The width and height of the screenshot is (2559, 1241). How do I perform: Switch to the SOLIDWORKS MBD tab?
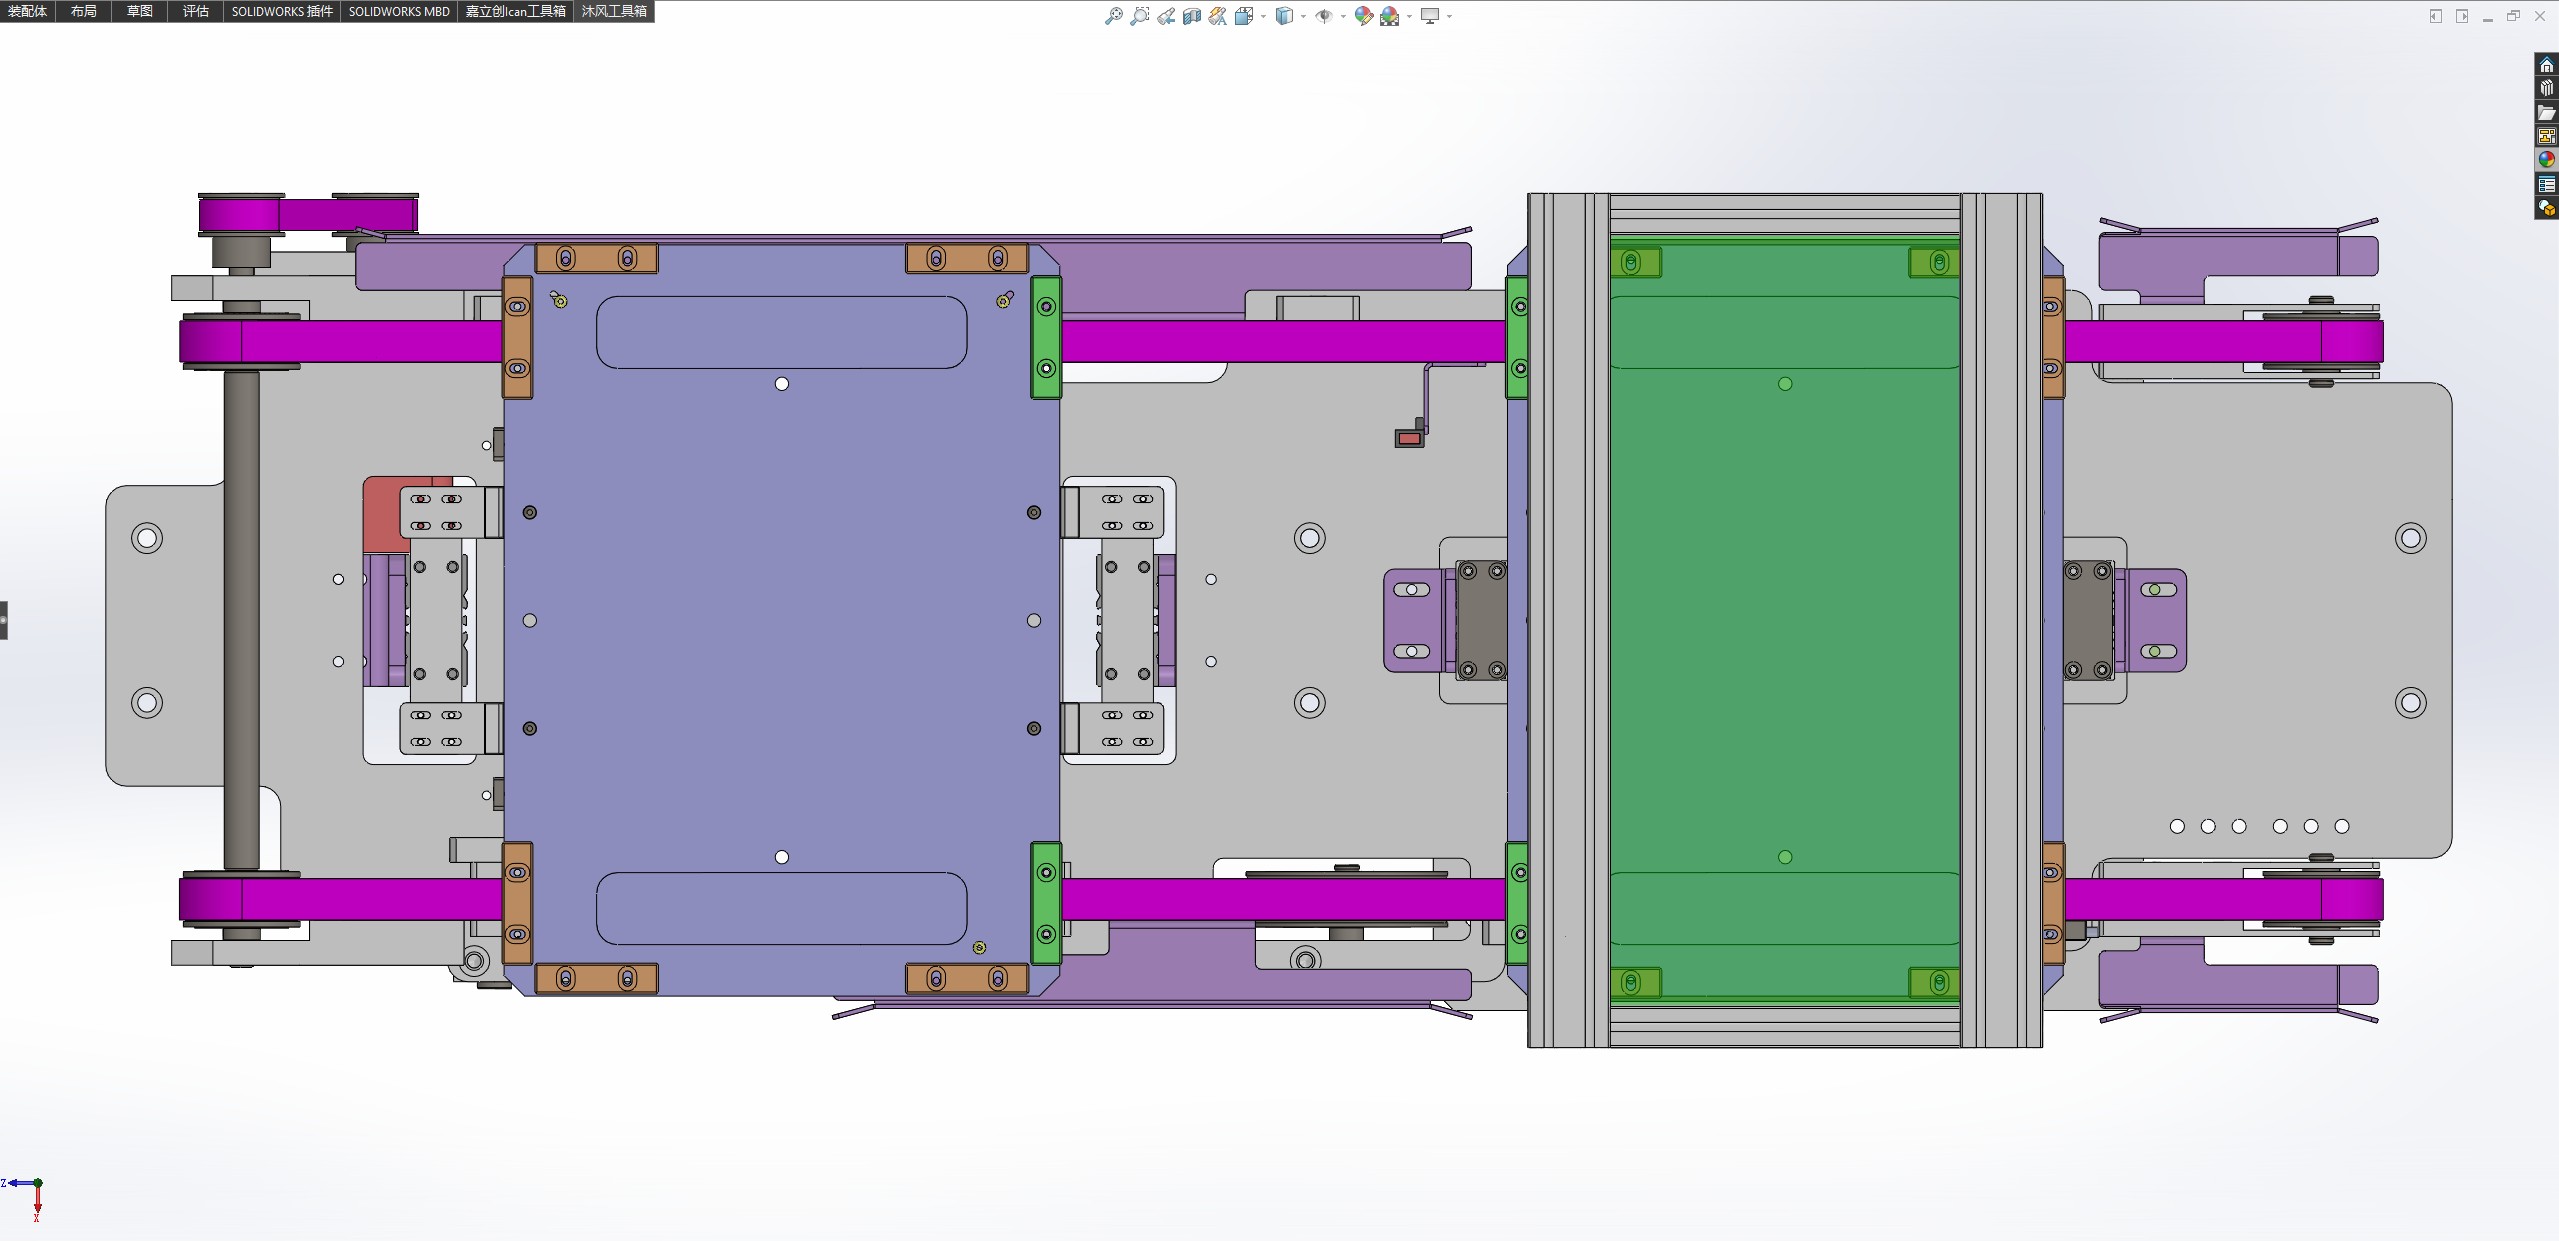pyautogui.click(x=399, y=11)
